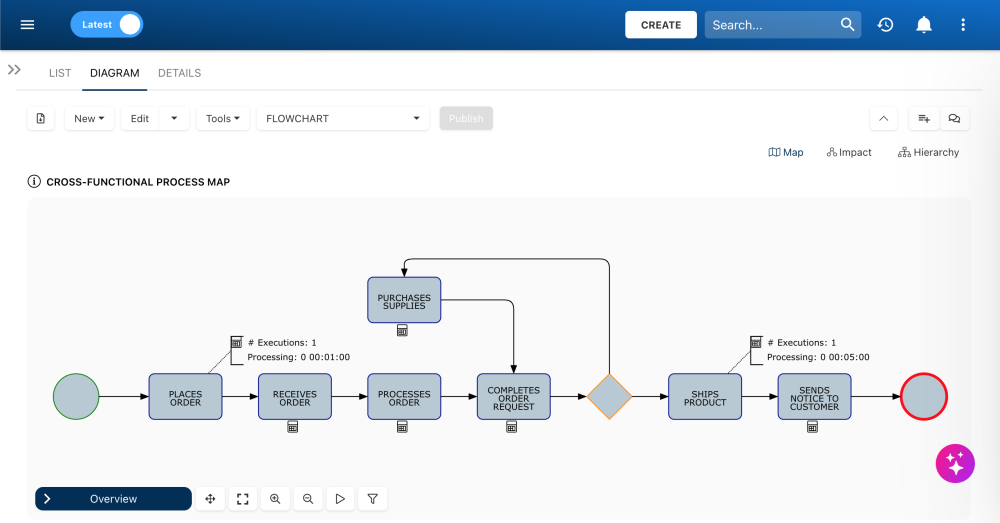Image resolution: width=1000 pixels, height=523 pixels.
Task: Switch to the DETAILS tab
Action: click(179, 73)
